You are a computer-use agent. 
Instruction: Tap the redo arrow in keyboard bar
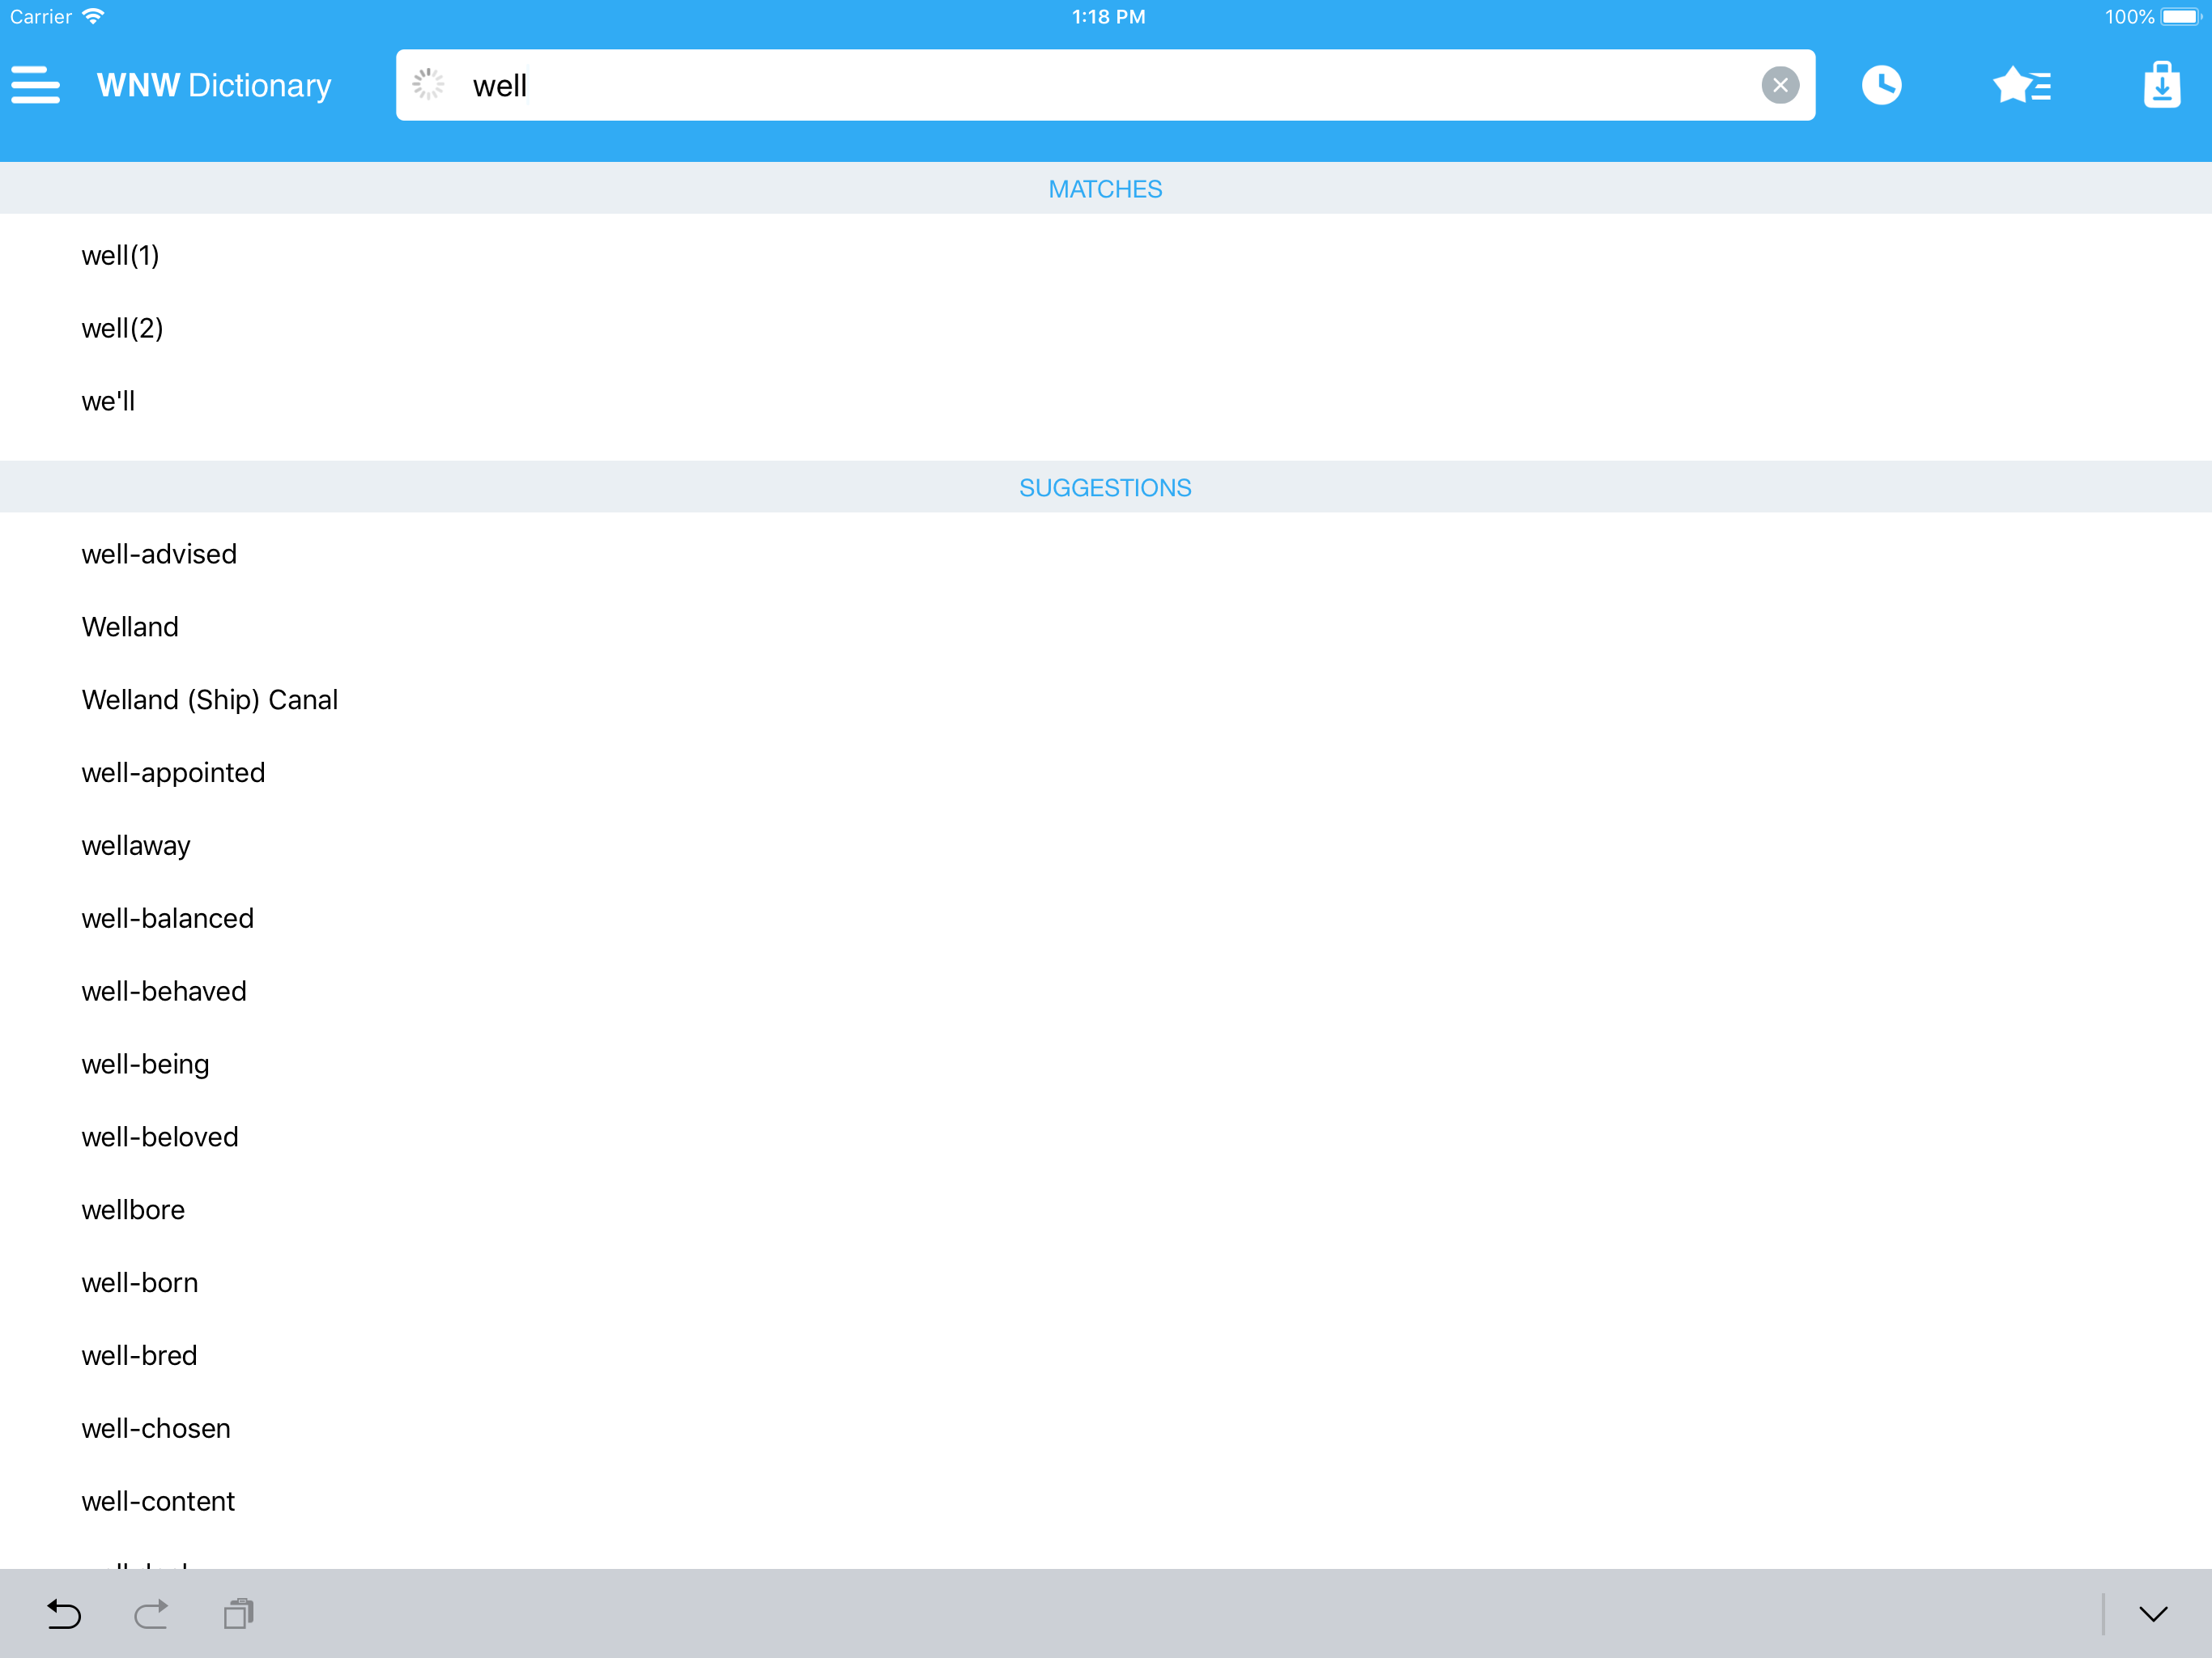[151, 1614]
